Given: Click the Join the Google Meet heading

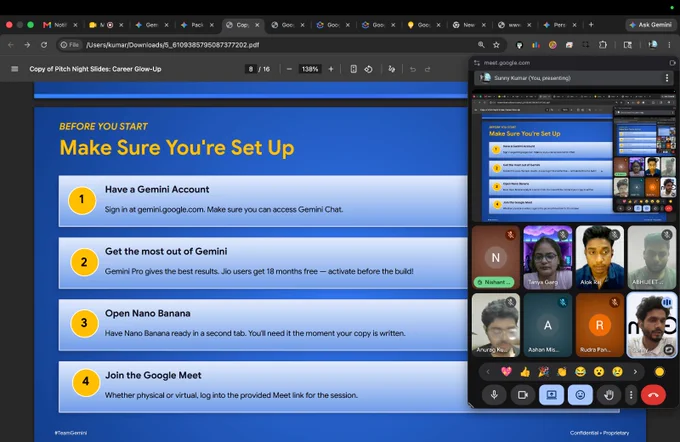Looking at the screenshot, I should click(x=153, y=375).
